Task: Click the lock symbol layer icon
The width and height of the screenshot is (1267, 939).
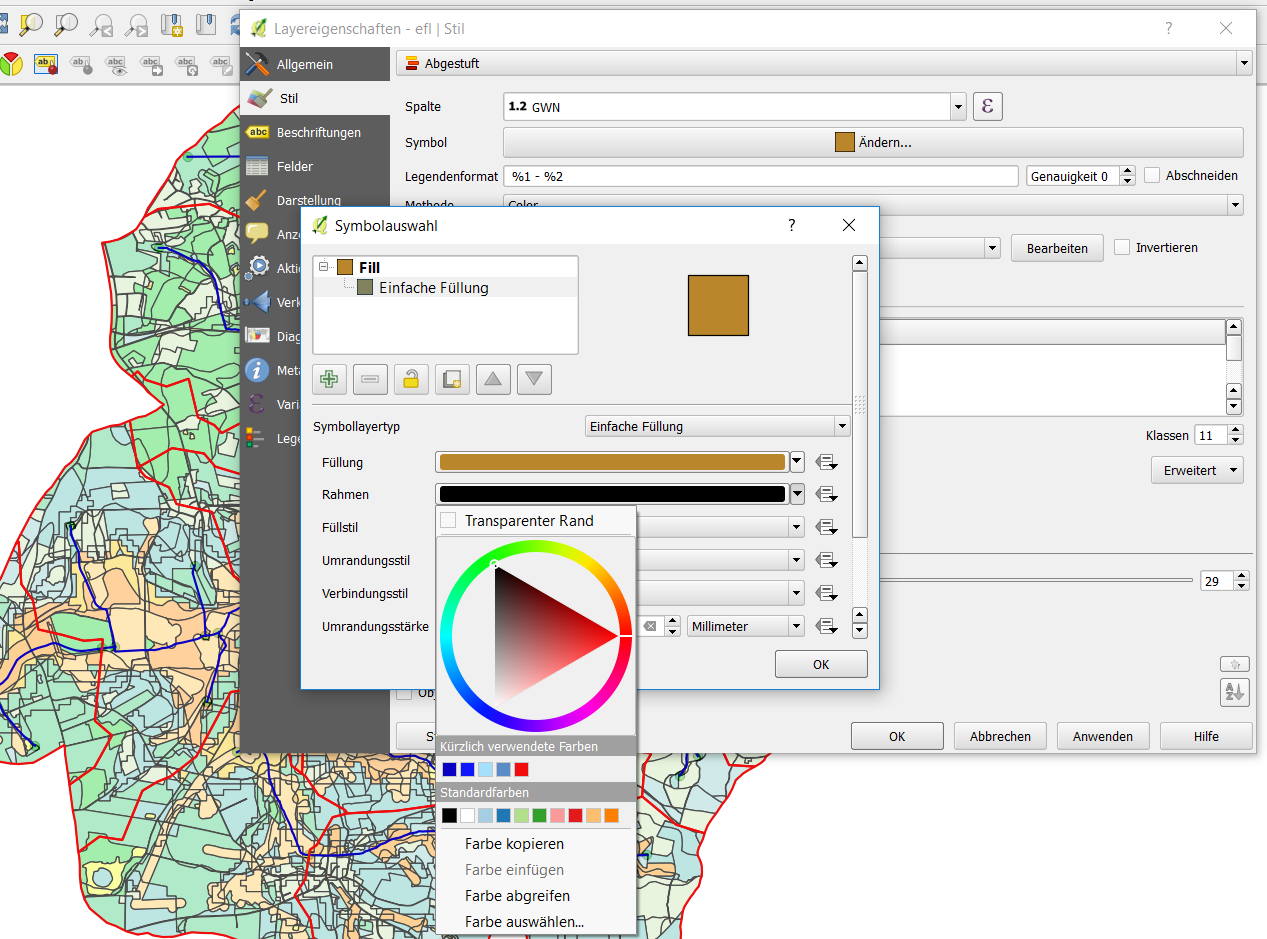Action: click(x=411, y=379)
